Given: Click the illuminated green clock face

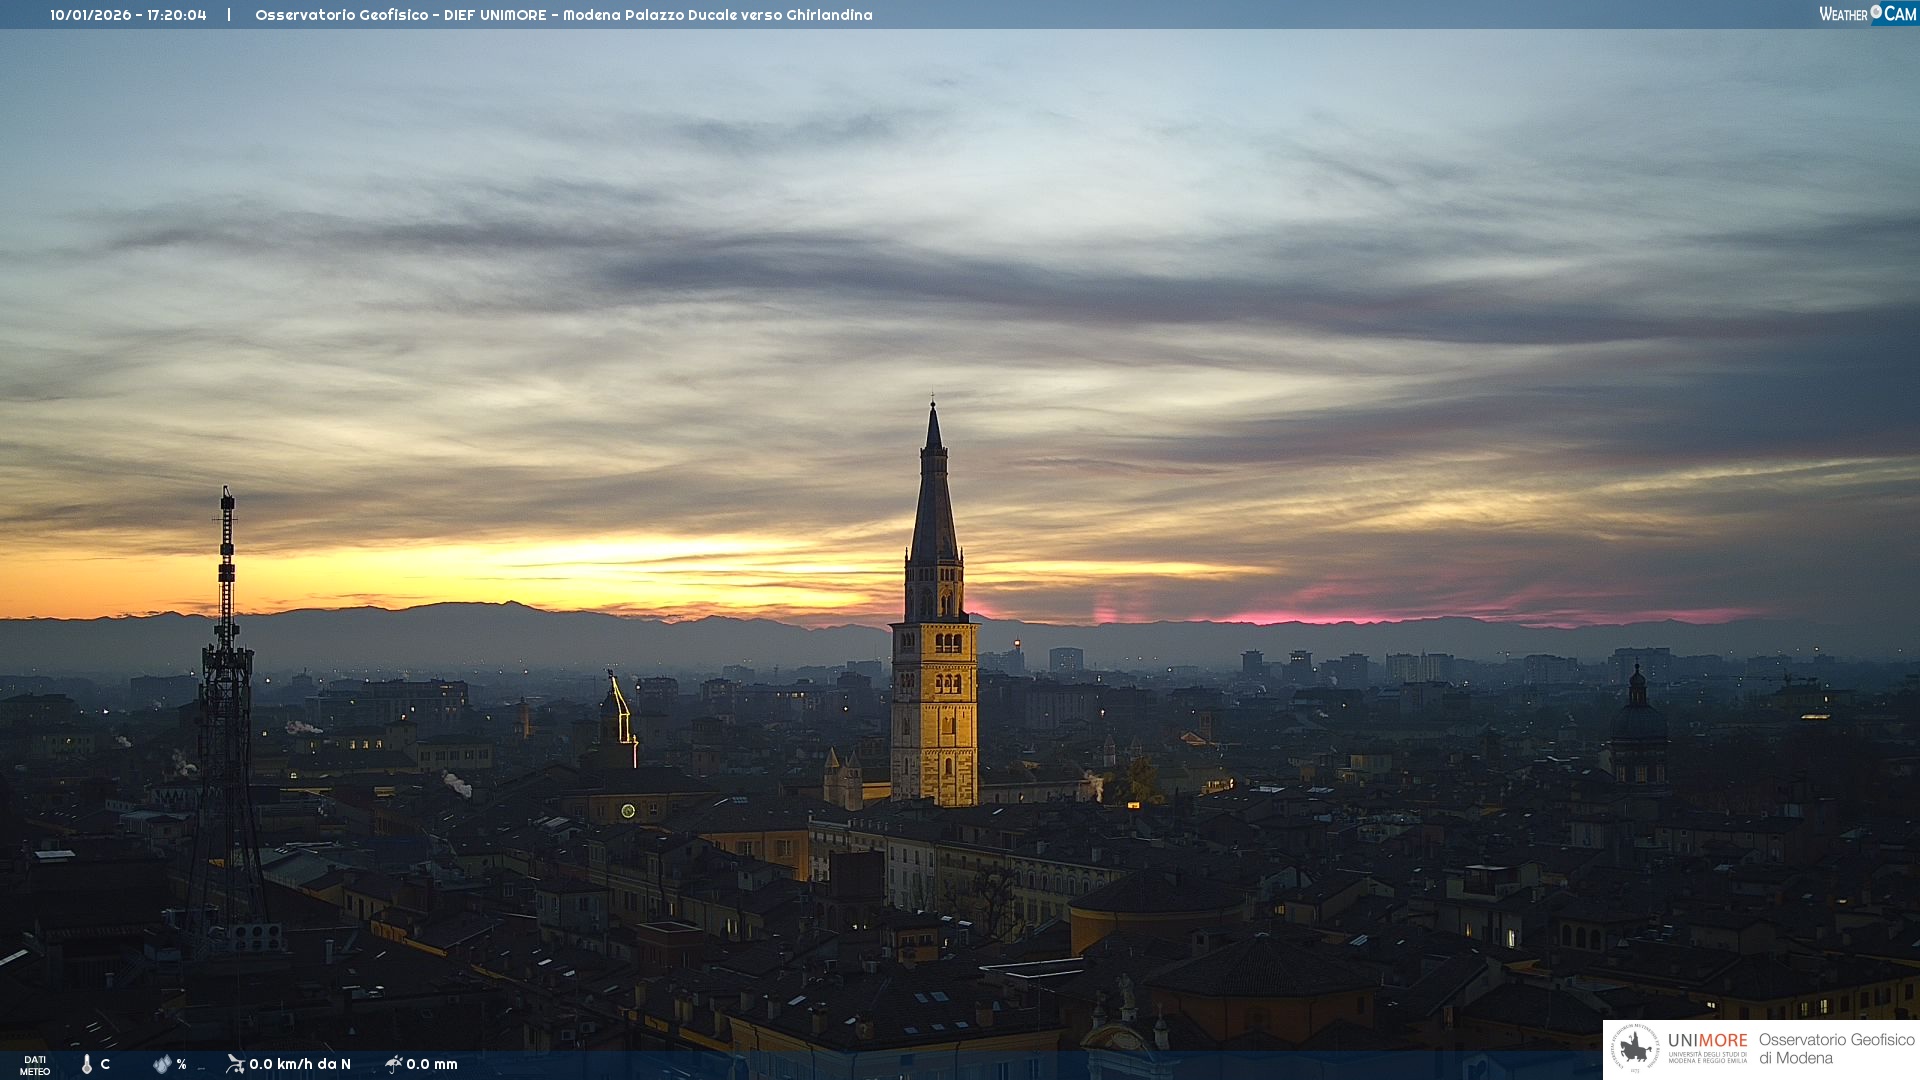Looking at the screenshot, I should 628,810.
